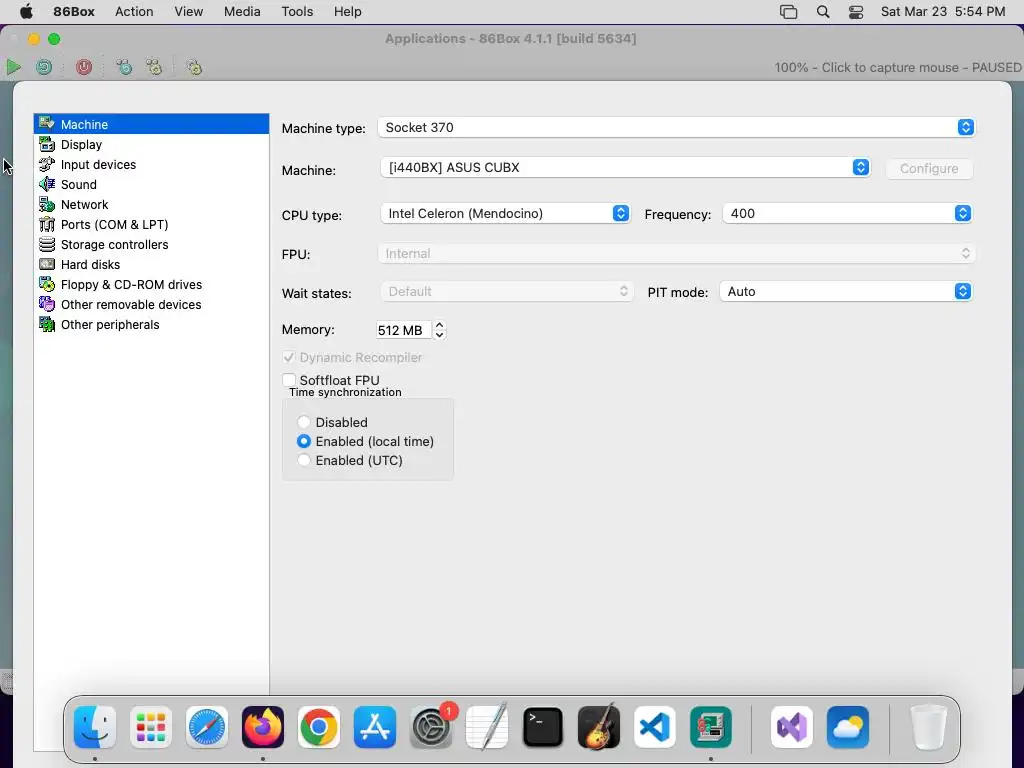
Task: Select Enabled (local time) radio button
Action: 304,441
